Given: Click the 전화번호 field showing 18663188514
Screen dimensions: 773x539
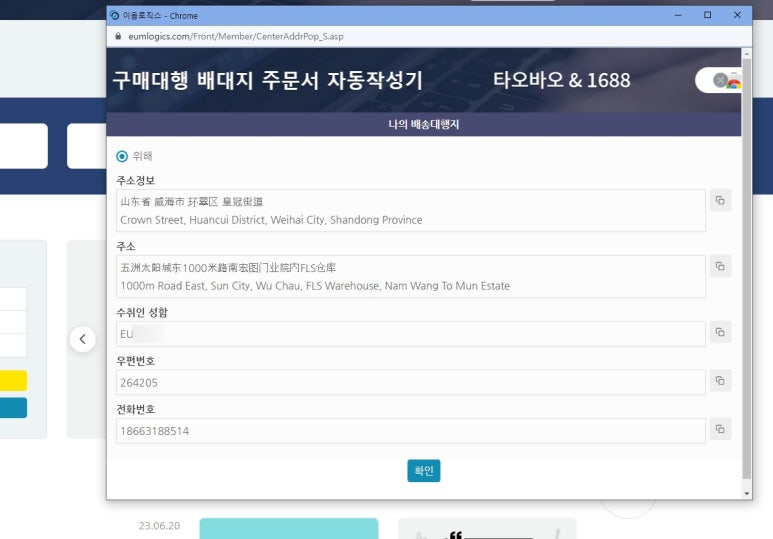Looking at the screenshot, I should [x=411, y=431].
